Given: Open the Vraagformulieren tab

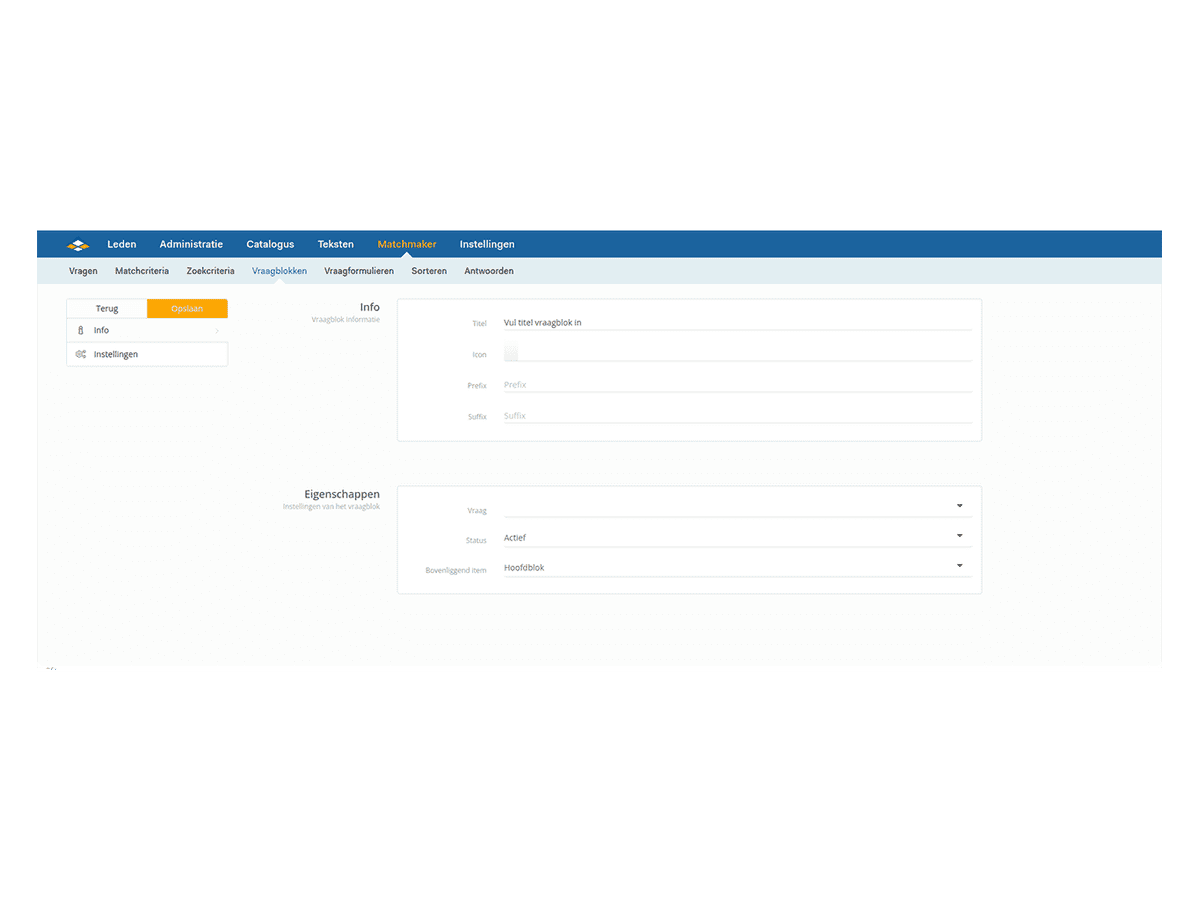Looking at the screenshot, I should click(359, 271).
